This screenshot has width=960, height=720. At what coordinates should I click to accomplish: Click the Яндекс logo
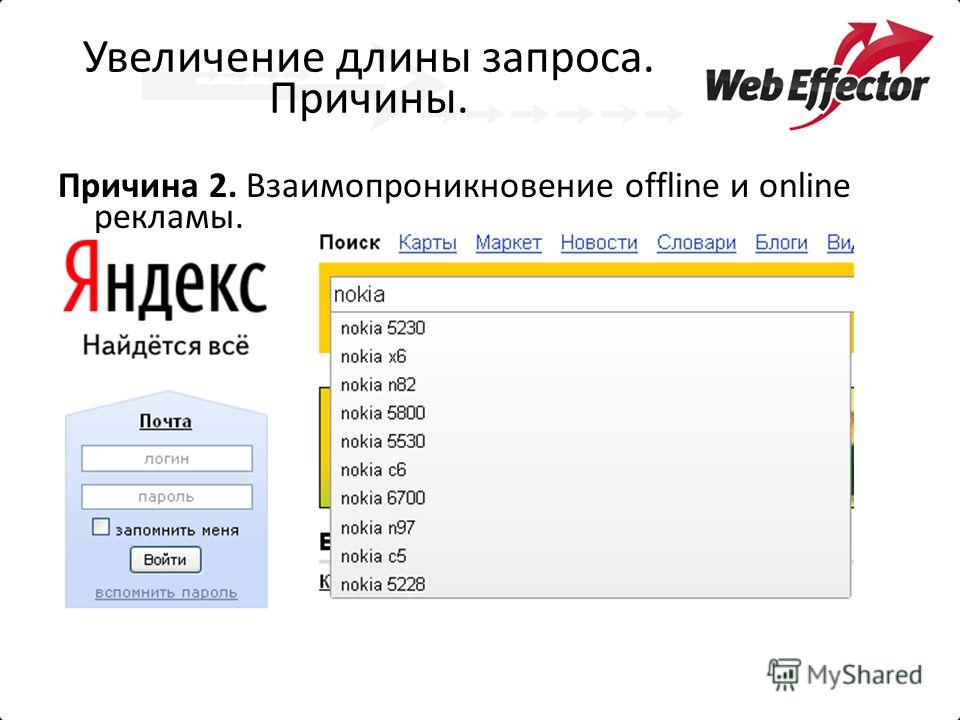point(165,279)
